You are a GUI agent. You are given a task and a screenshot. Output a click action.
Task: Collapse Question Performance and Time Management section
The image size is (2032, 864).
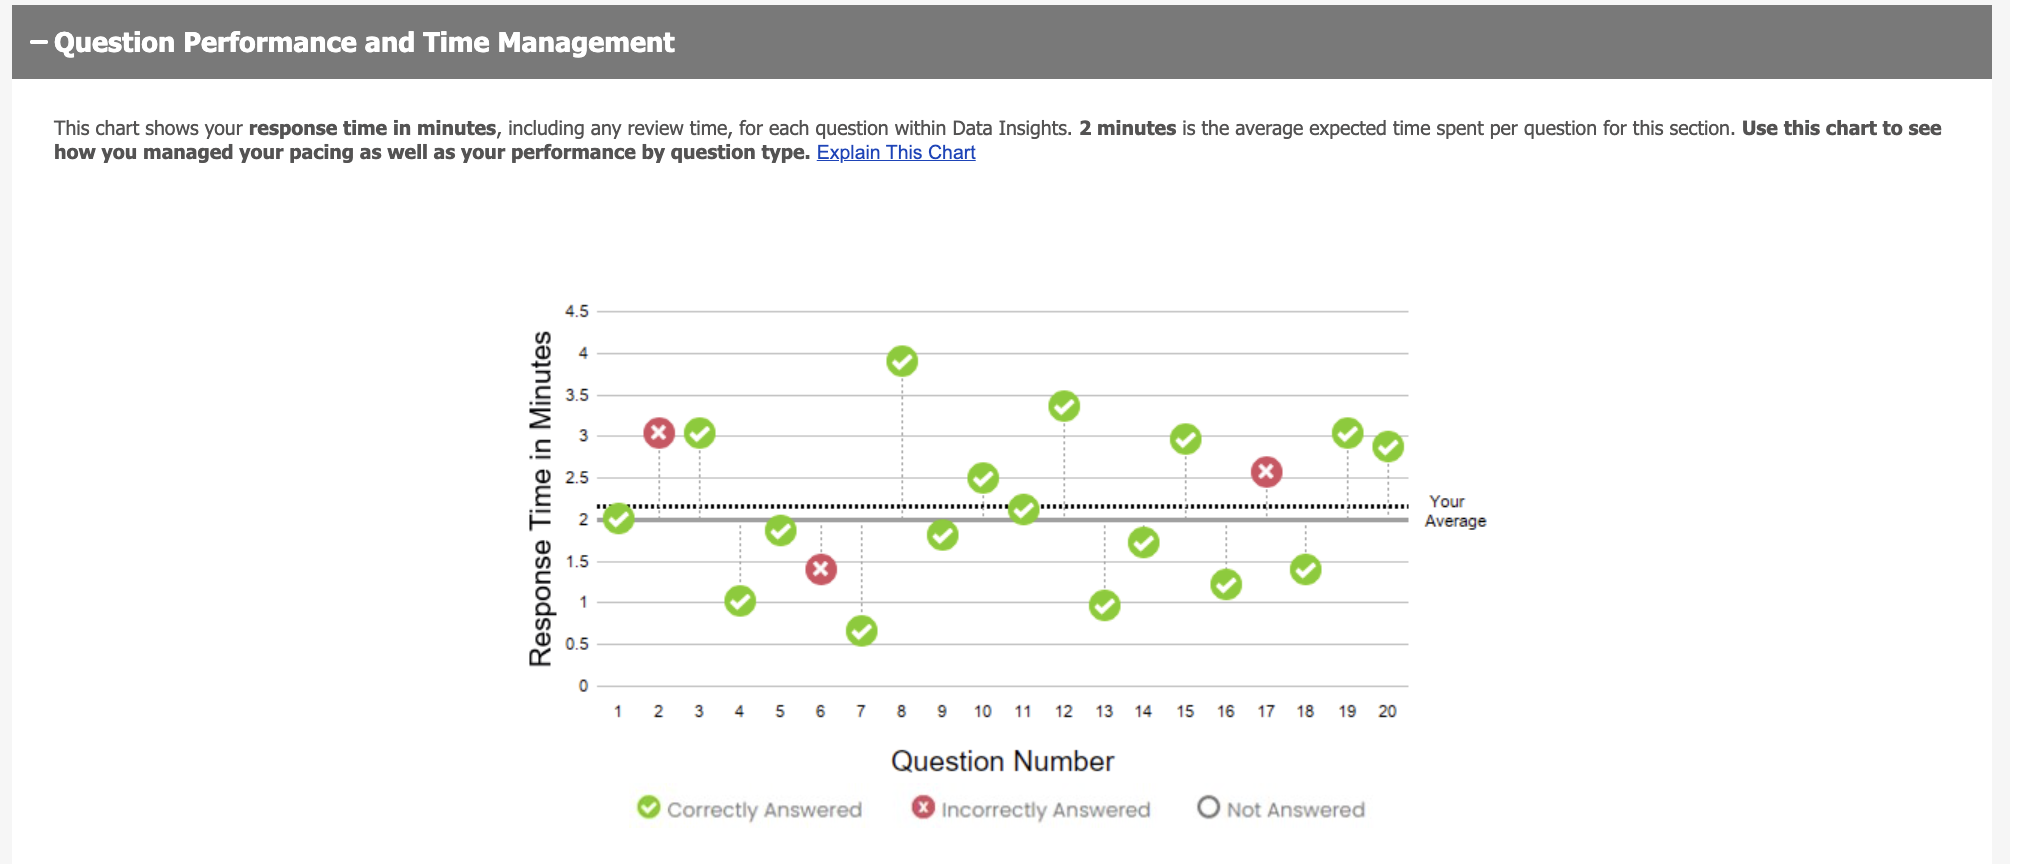click(40, 43)
